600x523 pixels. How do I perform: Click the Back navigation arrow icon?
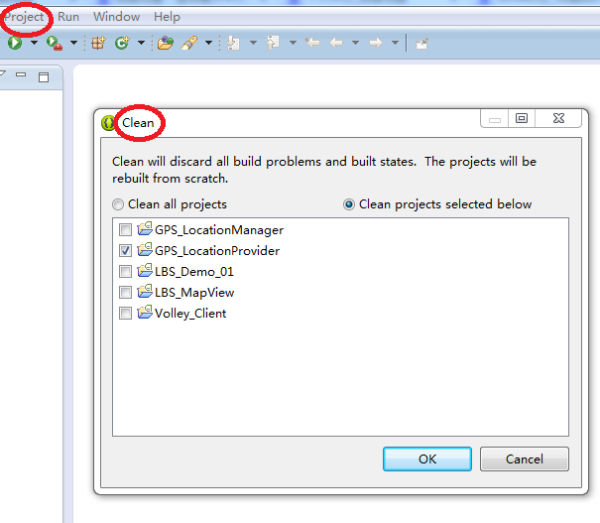(x=336, y=43)
